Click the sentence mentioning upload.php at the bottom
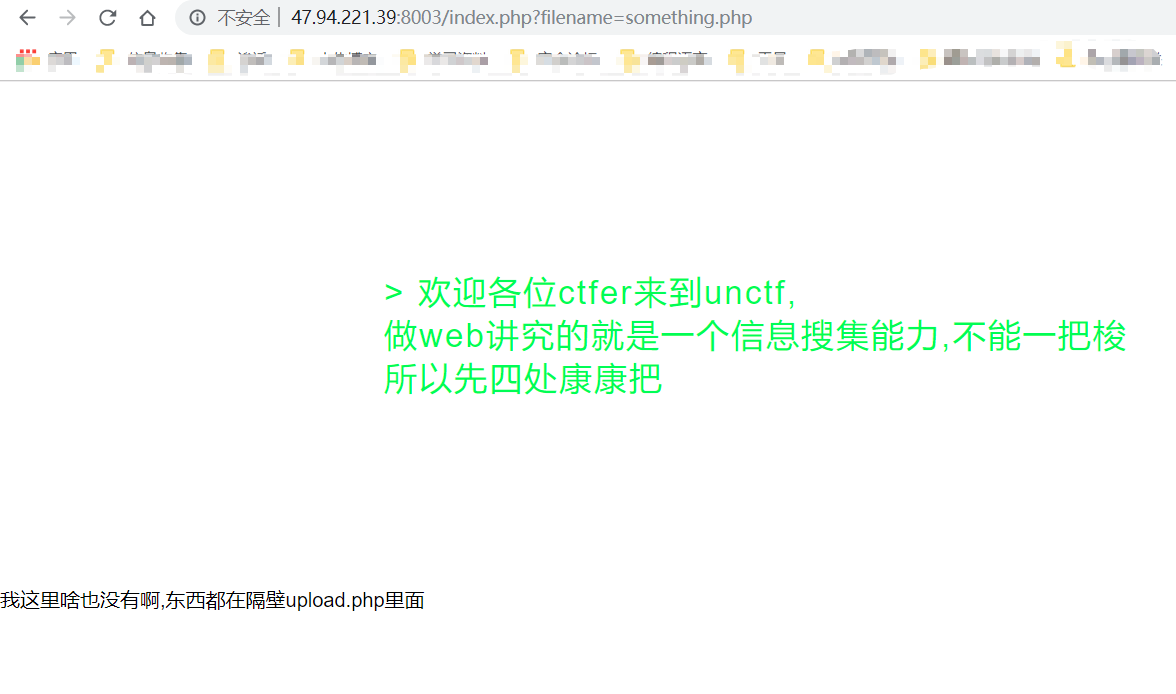The height and width of the screenshot is (694, 1176). tap(212, 600)
